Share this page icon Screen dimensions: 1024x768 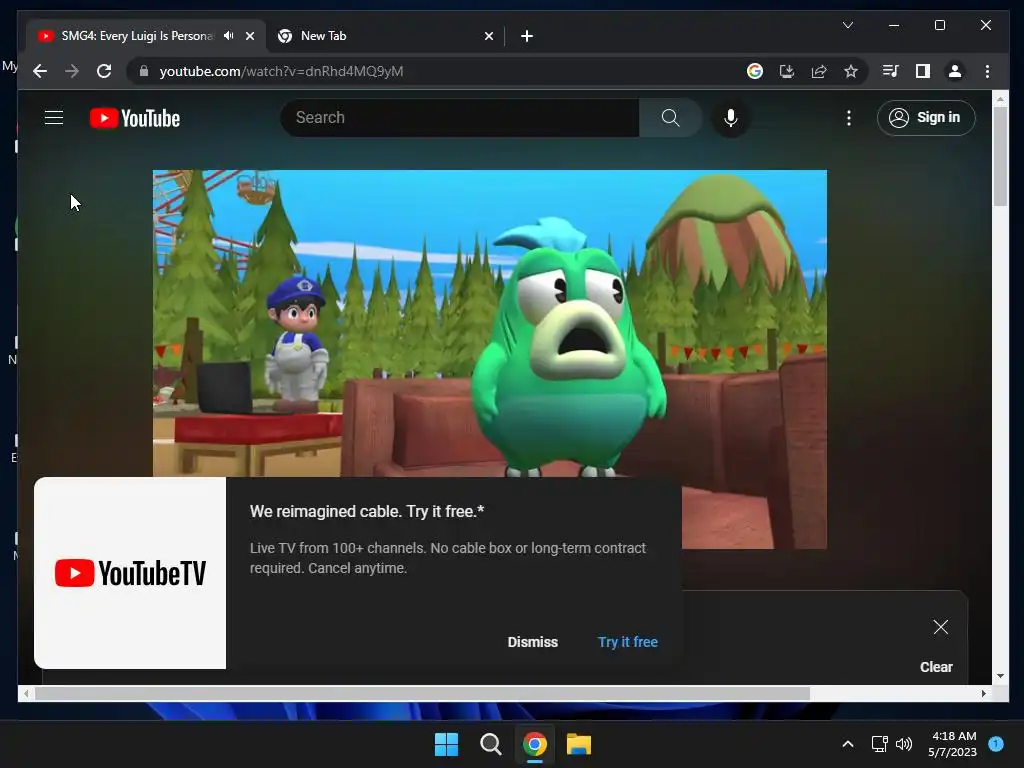click(x=819, y=71)
